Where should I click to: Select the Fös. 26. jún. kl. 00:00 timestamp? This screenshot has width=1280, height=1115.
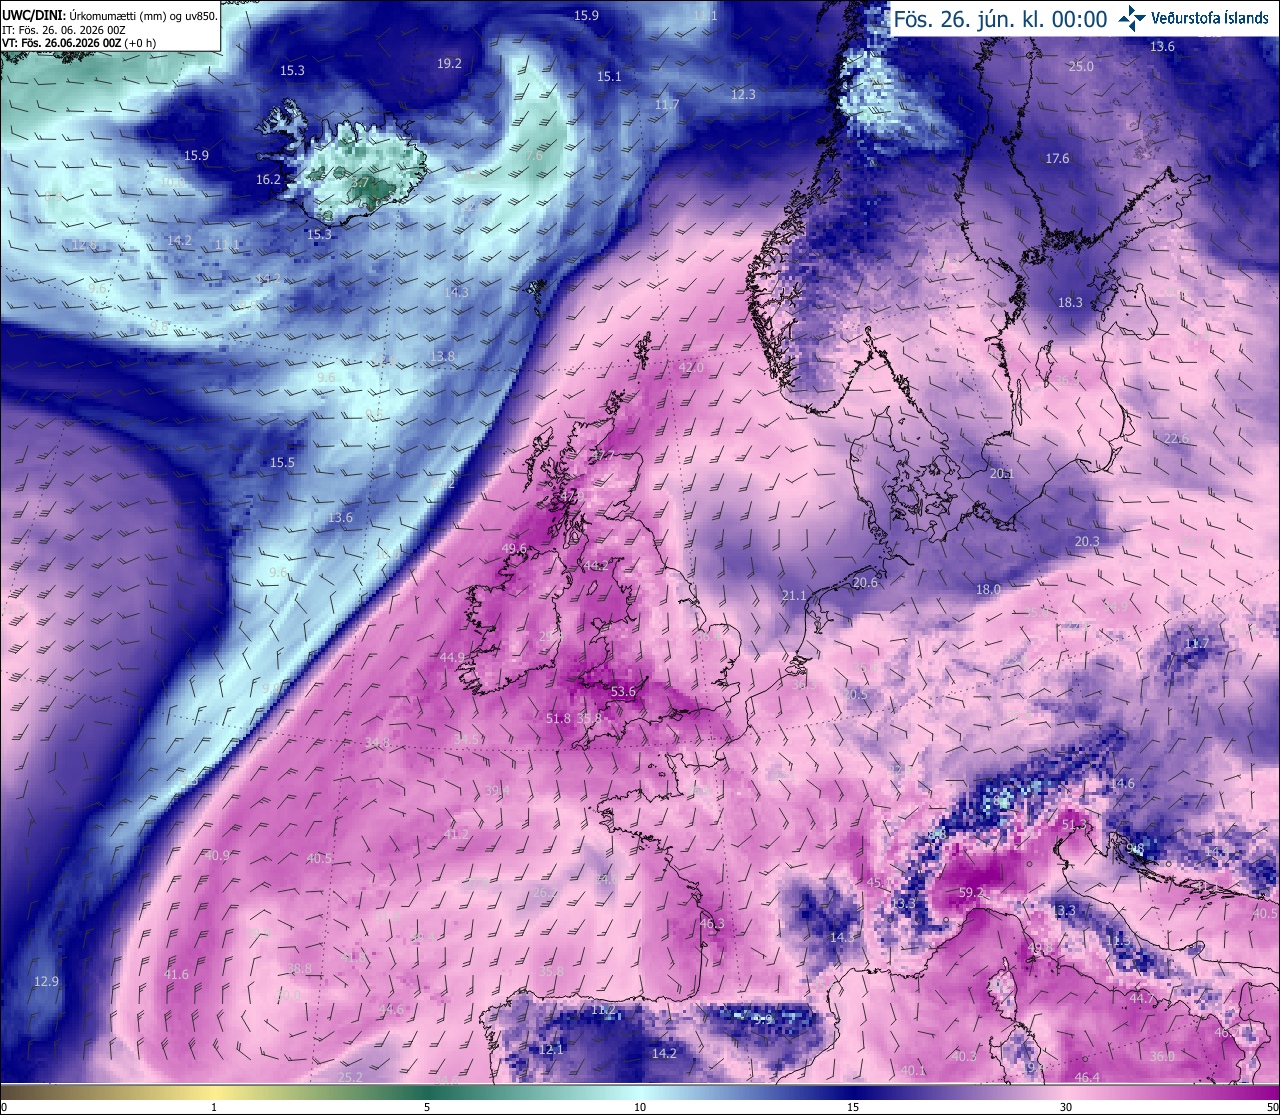(1000, 19)
